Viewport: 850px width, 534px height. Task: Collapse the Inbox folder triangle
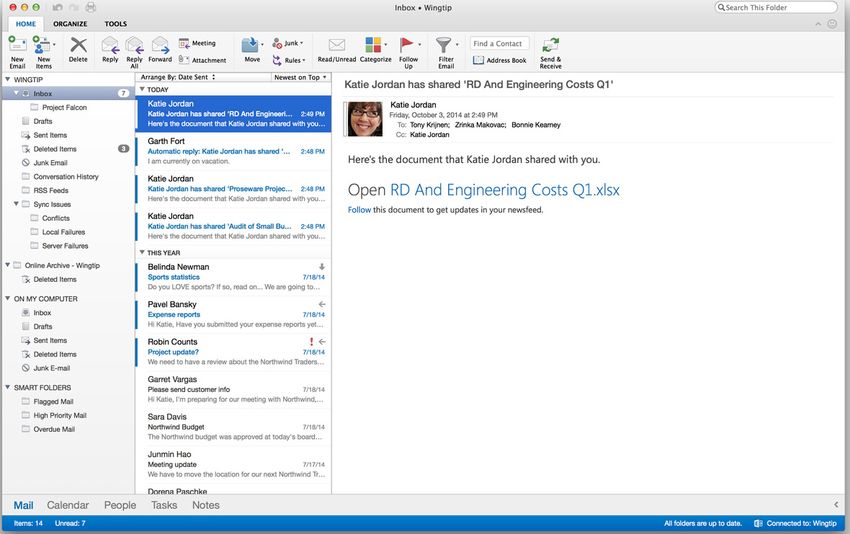pos(16,93)
